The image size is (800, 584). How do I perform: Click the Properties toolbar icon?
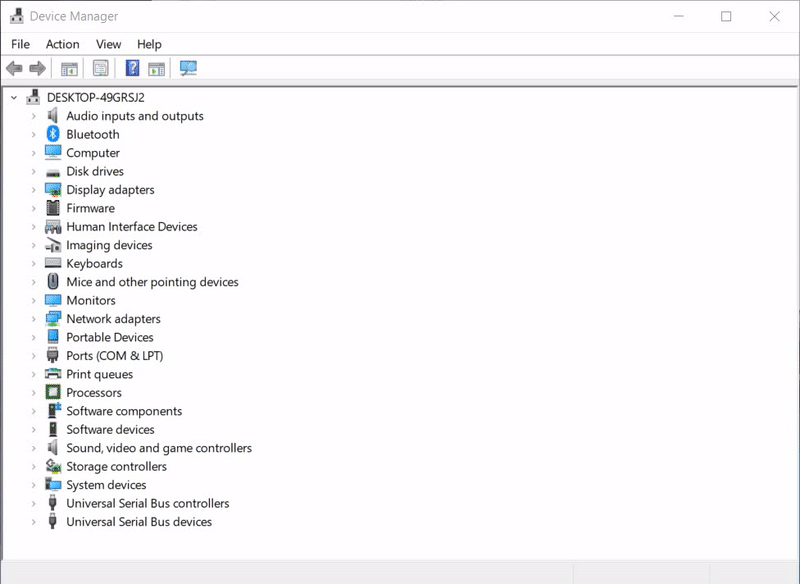(101, 68)
